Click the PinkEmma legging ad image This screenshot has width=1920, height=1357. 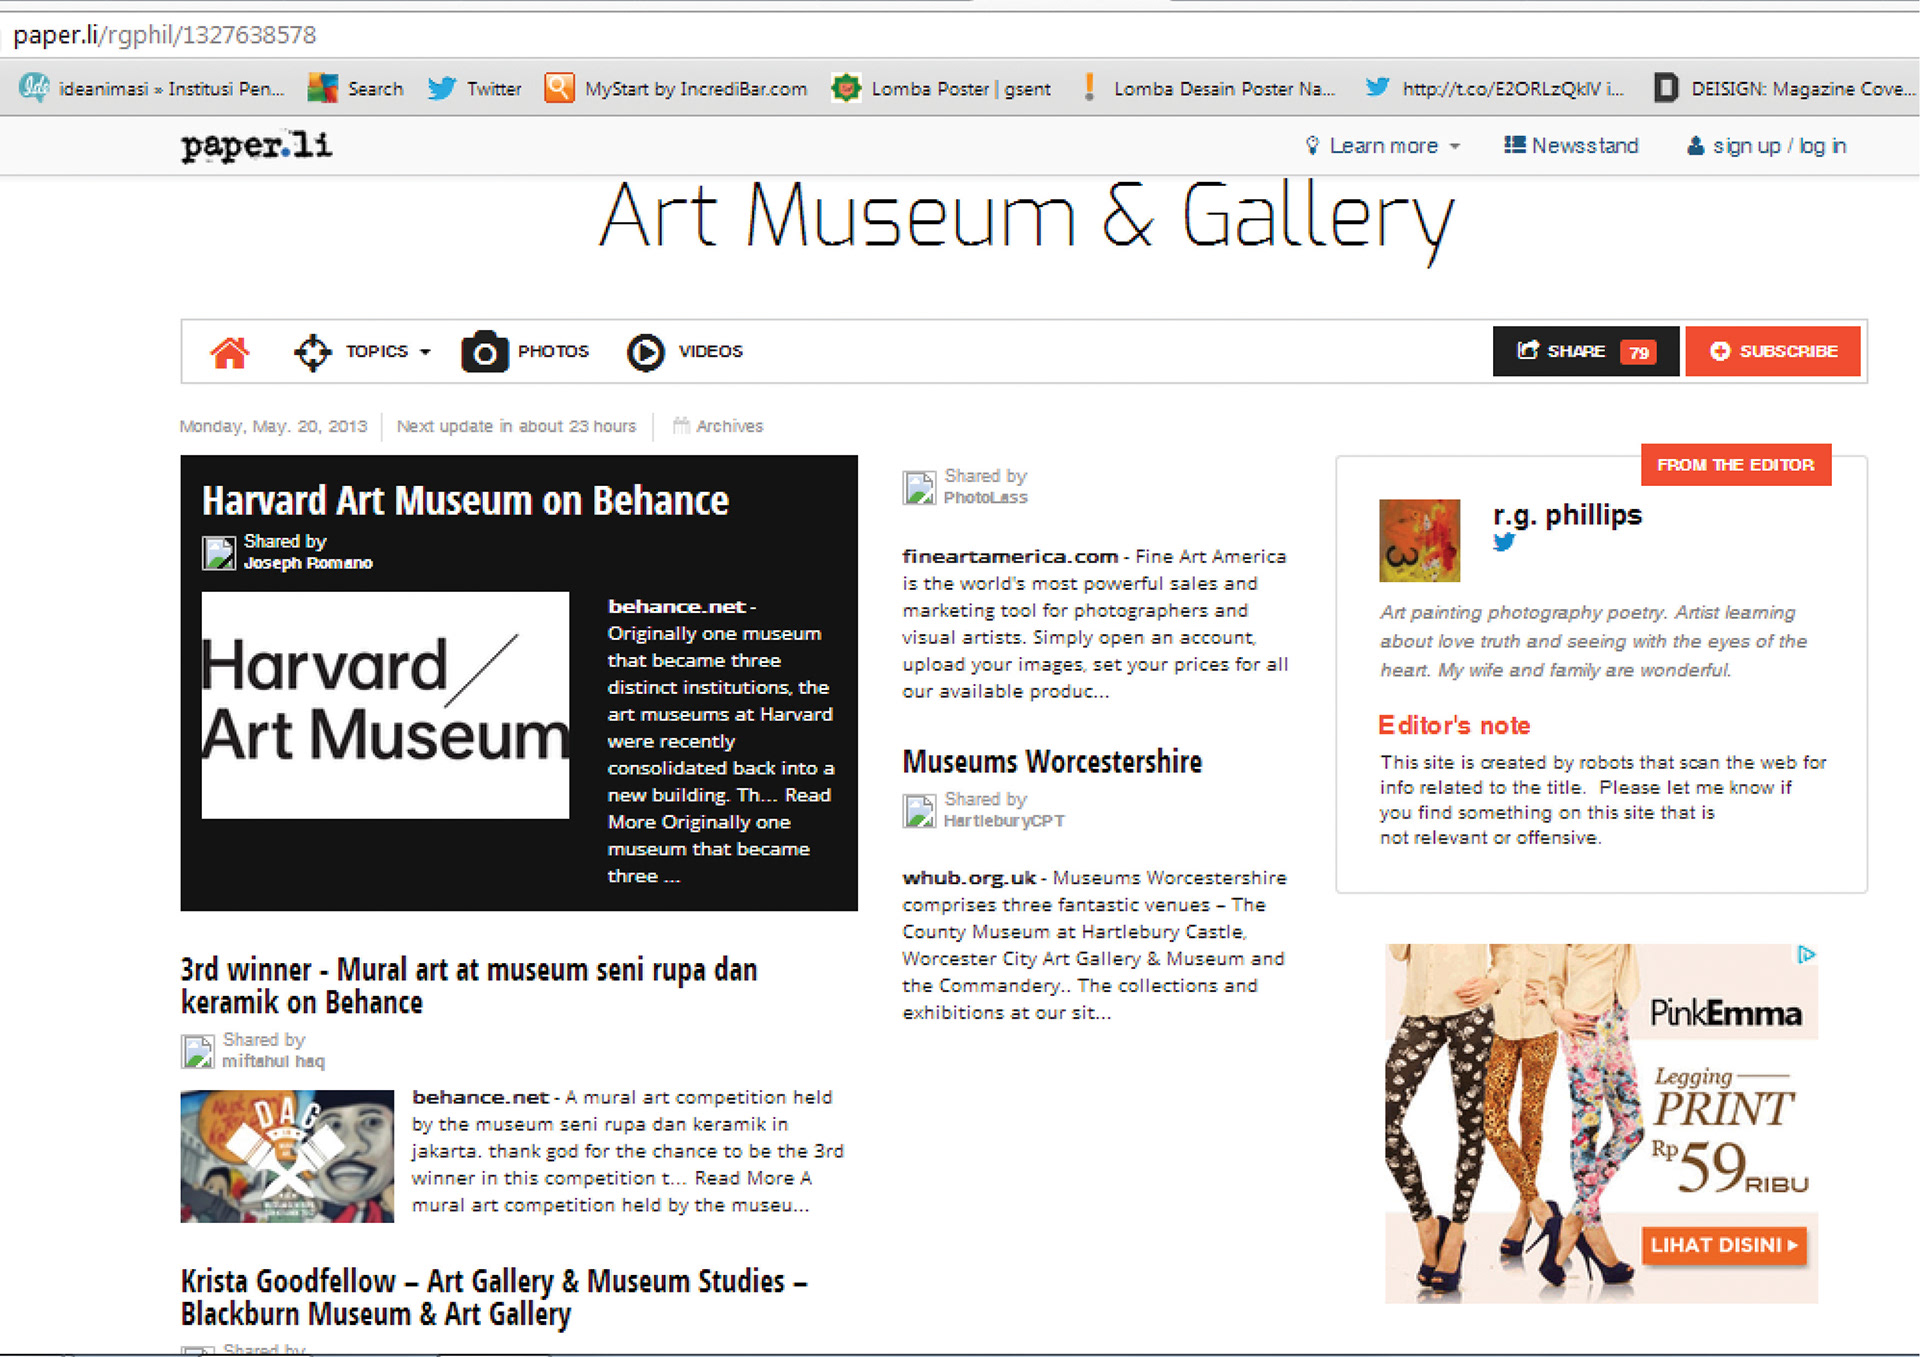(x=1601, y=1123)
